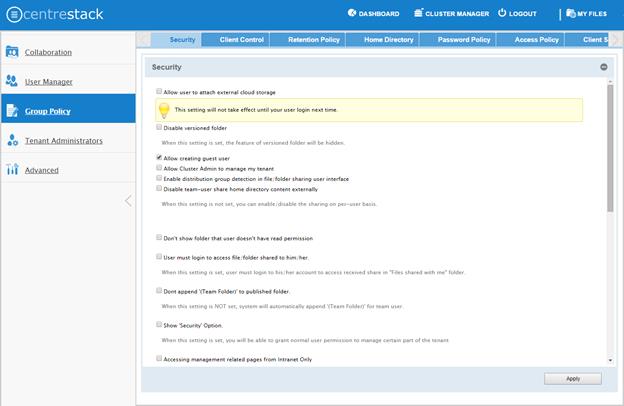Switch to the Security tab
Image resolution: width=624 pixels, height=406 pixels.
pyautogui.click(x=176, y=39)
